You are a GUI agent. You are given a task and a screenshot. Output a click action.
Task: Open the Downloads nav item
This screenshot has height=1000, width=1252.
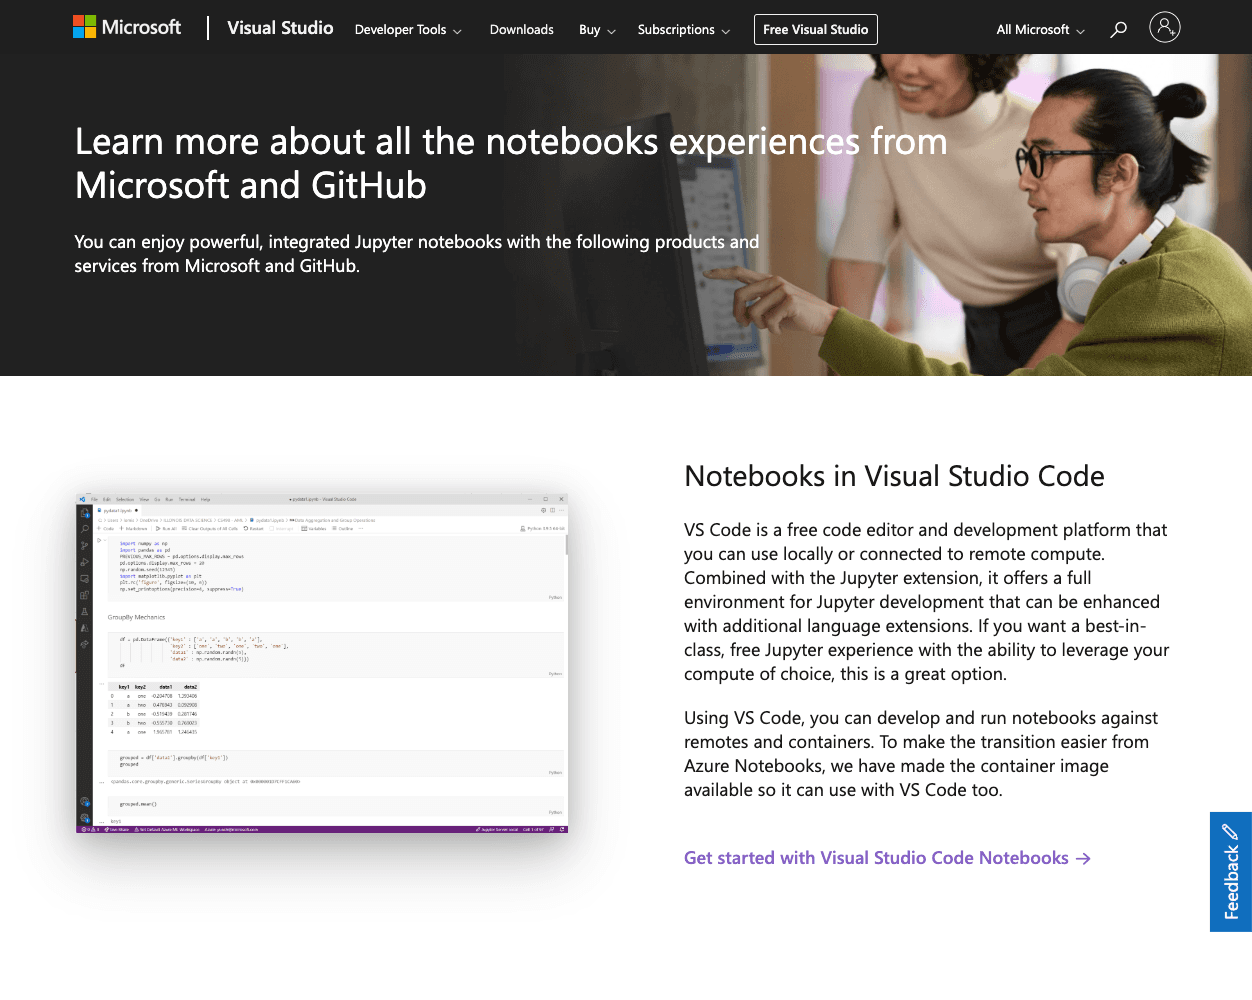coord(521,30)
